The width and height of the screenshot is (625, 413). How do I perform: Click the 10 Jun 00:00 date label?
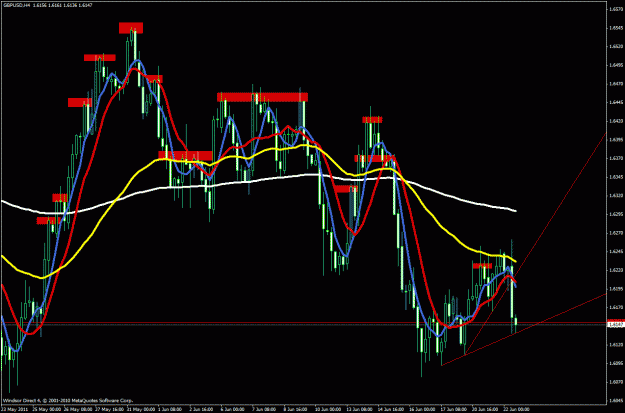click(x=328, y=409)
